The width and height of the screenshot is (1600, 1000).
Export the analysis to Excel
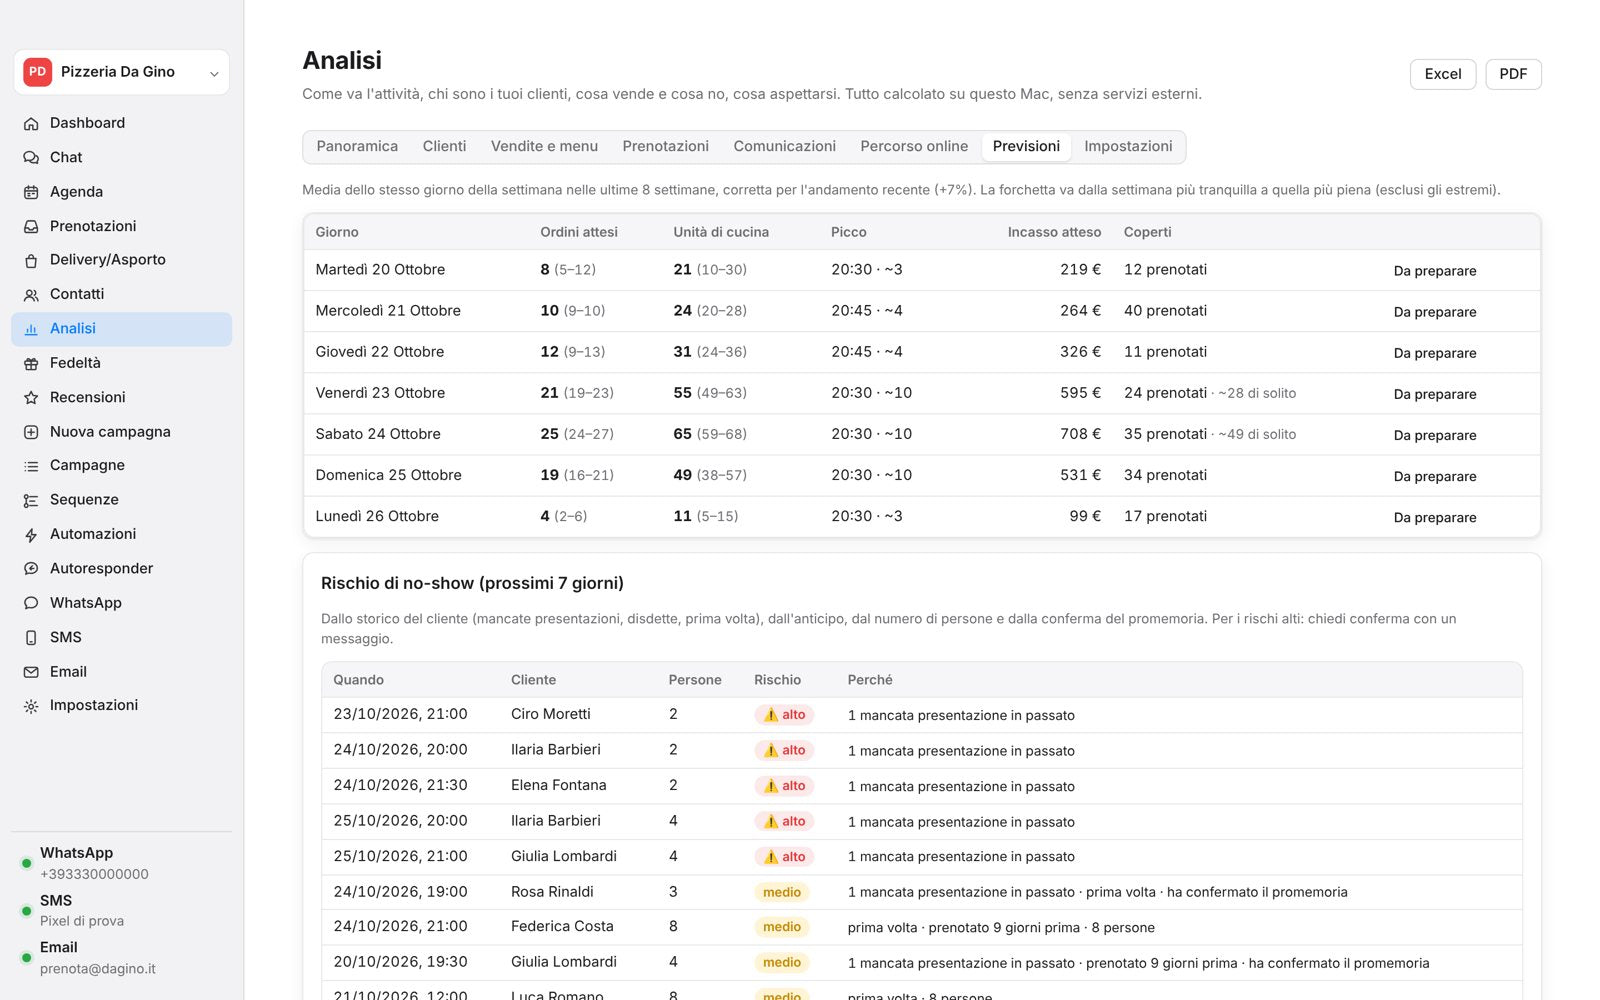[x=1443, y=74]
